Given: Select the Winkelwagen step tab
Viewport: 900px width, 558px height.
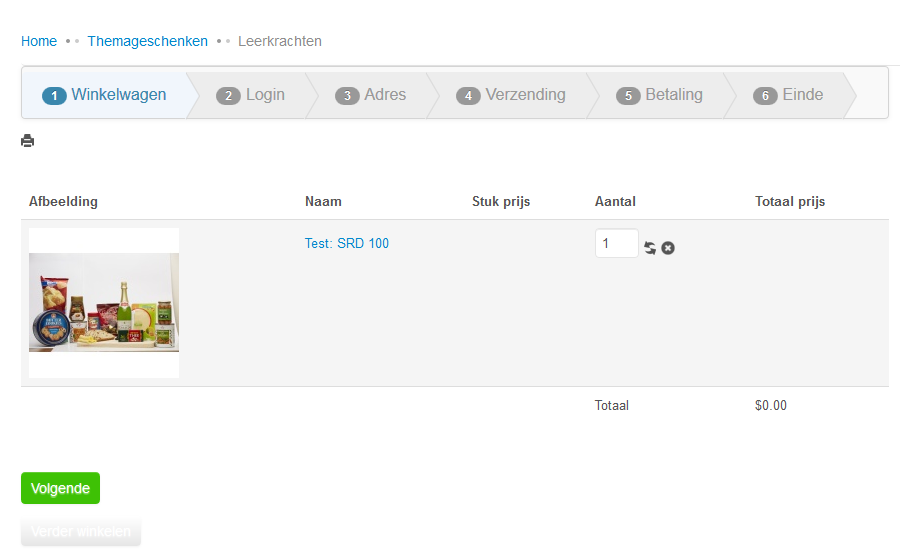Looking at the screenshot, I should click(x=105, y=95).
